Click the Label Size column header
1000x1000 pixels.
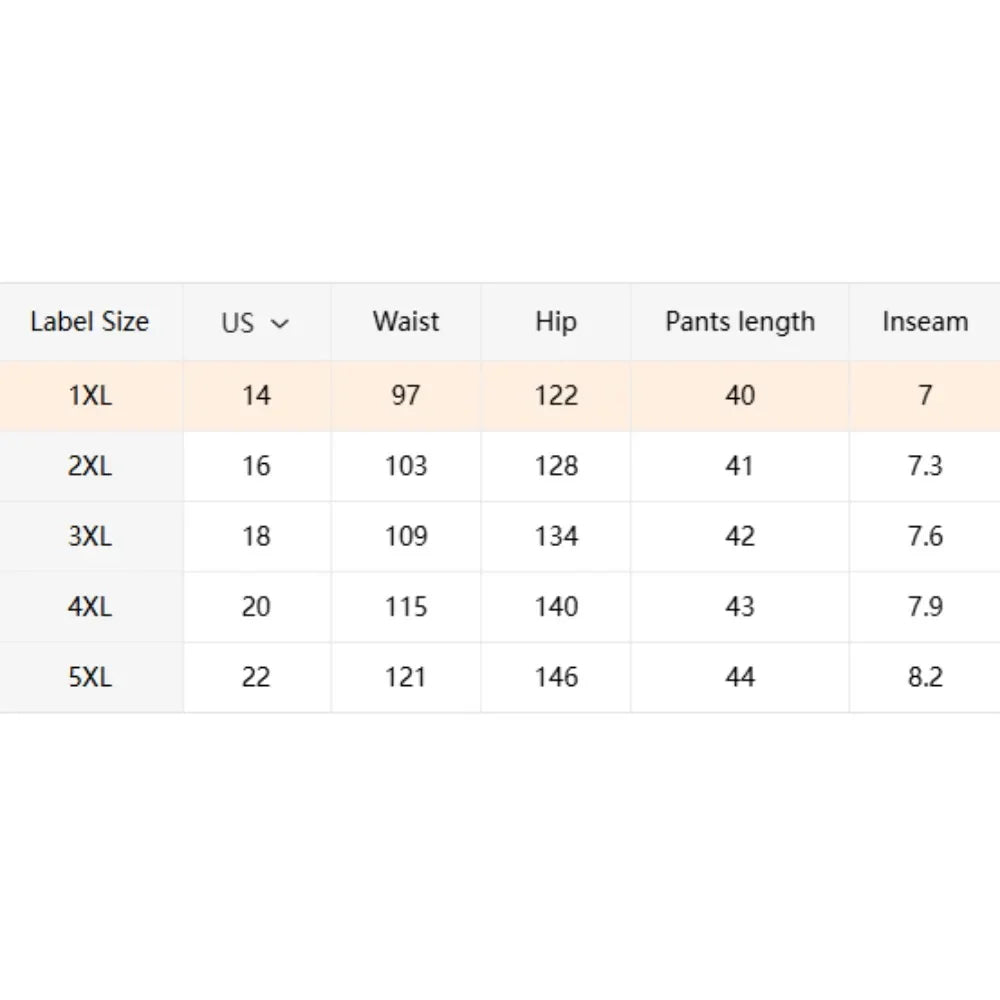tap(89, 322)
